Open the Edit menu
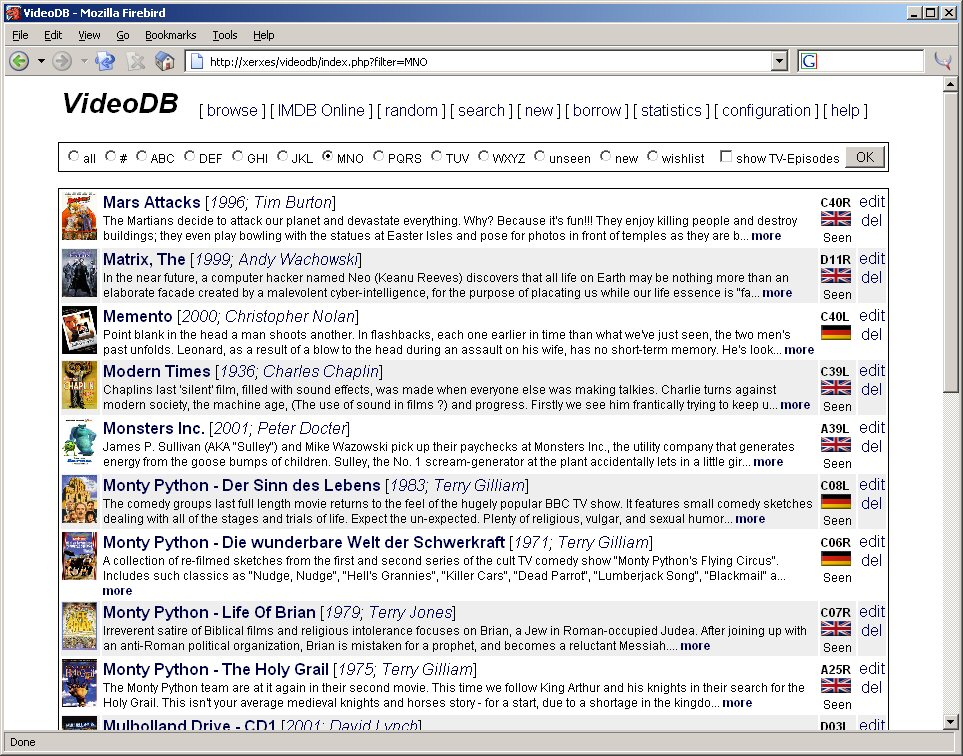The image size is (963, 756). [53, 35]
